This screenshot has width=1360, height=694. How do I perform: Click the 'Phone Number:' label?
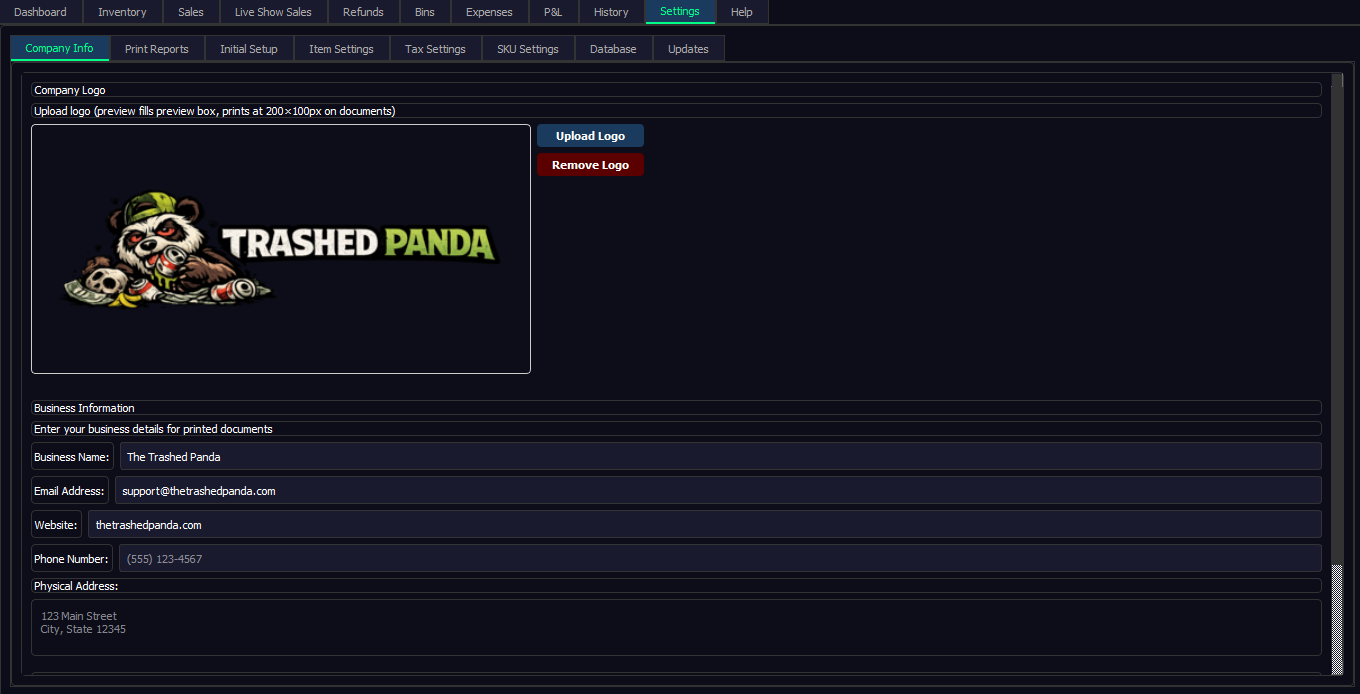click(72, 559)
